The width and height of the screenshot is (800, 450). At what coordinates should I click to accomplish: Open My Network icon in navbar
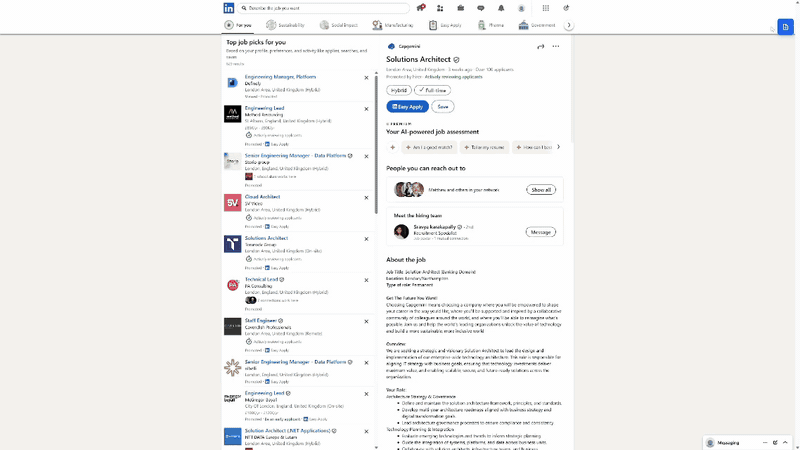click(x=440, y=8)
